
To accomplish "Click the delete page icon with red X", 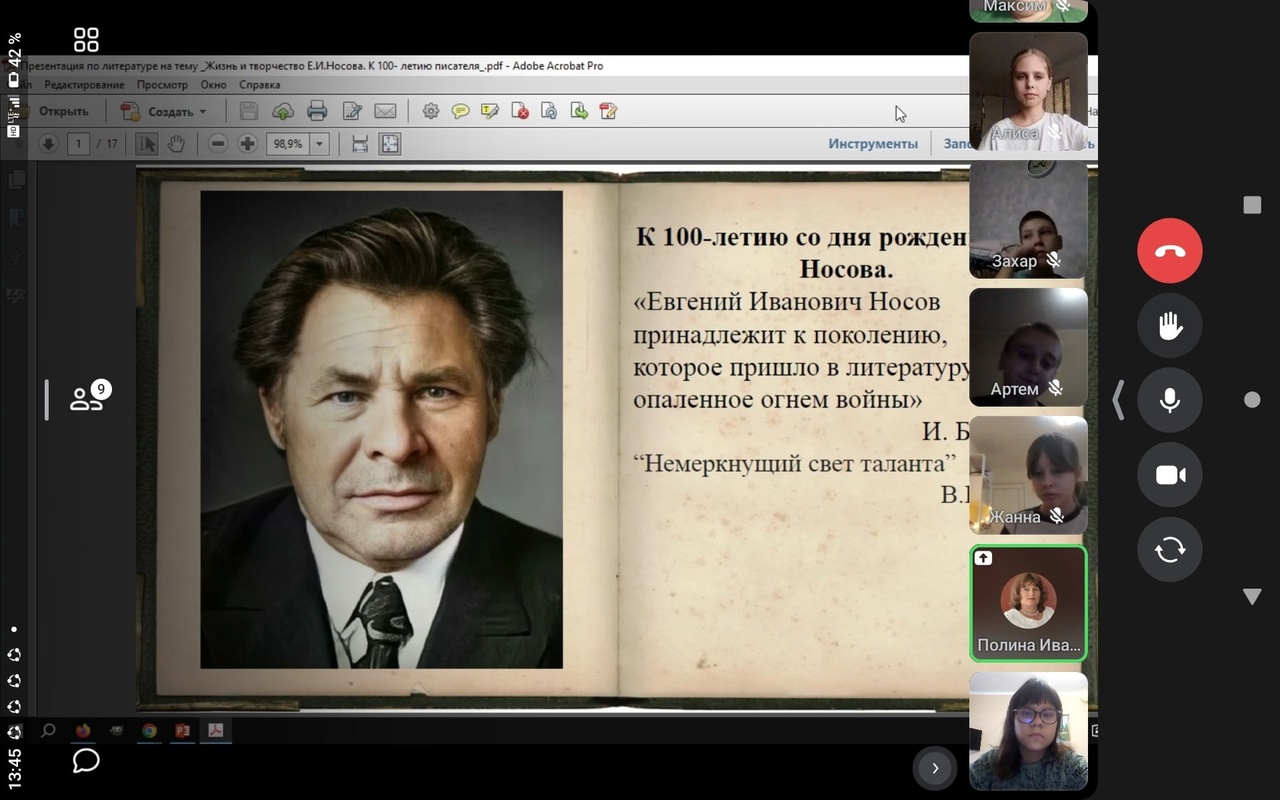I will (x=520, y=111).
